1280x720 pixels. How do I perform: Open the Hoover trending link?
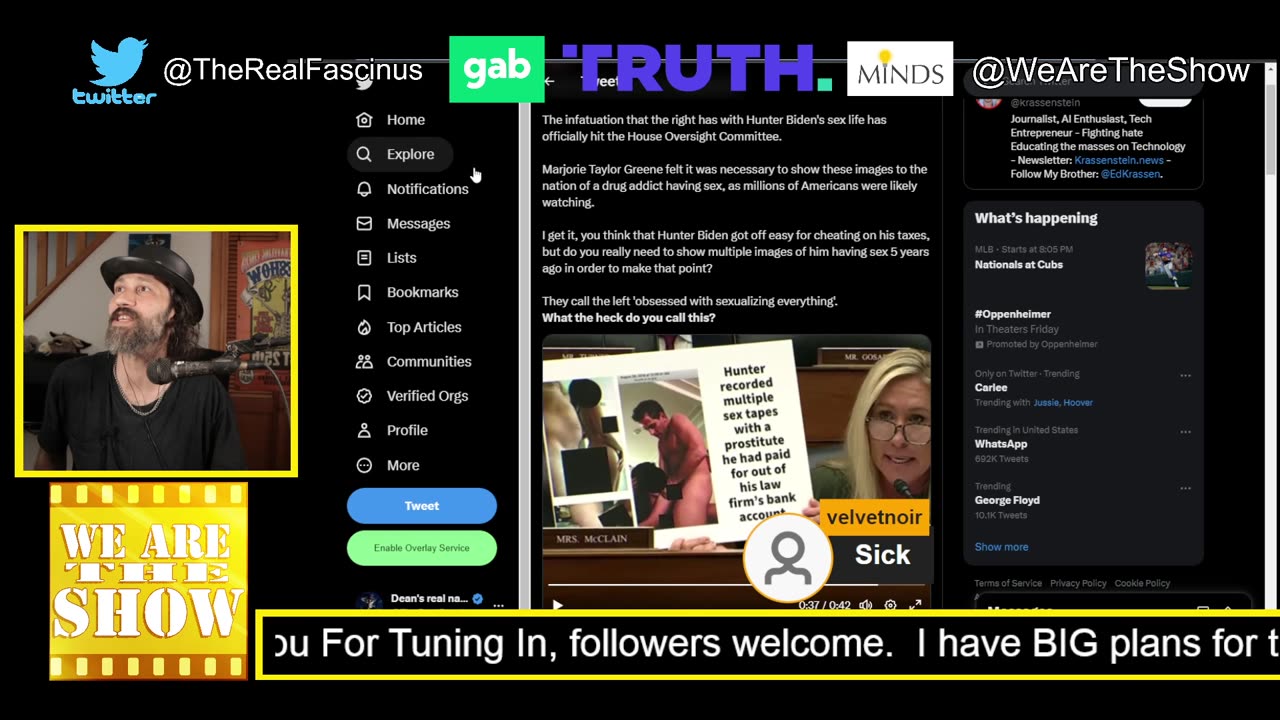[1079, 403]
